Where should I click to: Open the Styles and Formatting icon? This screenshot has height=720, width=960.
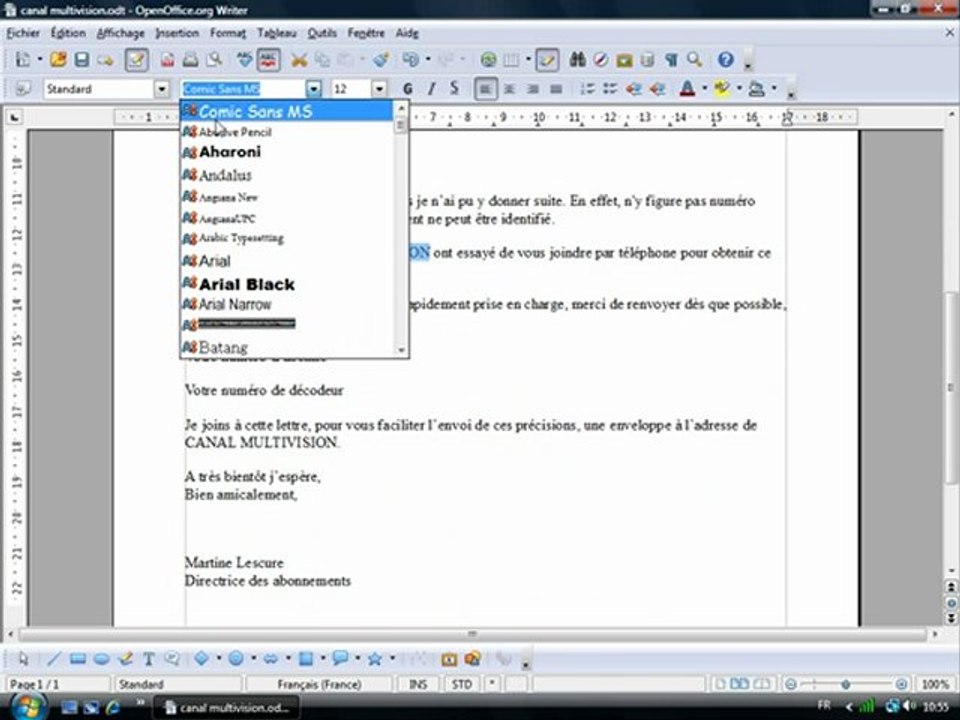pyautogui.click(x=23, y=89)
